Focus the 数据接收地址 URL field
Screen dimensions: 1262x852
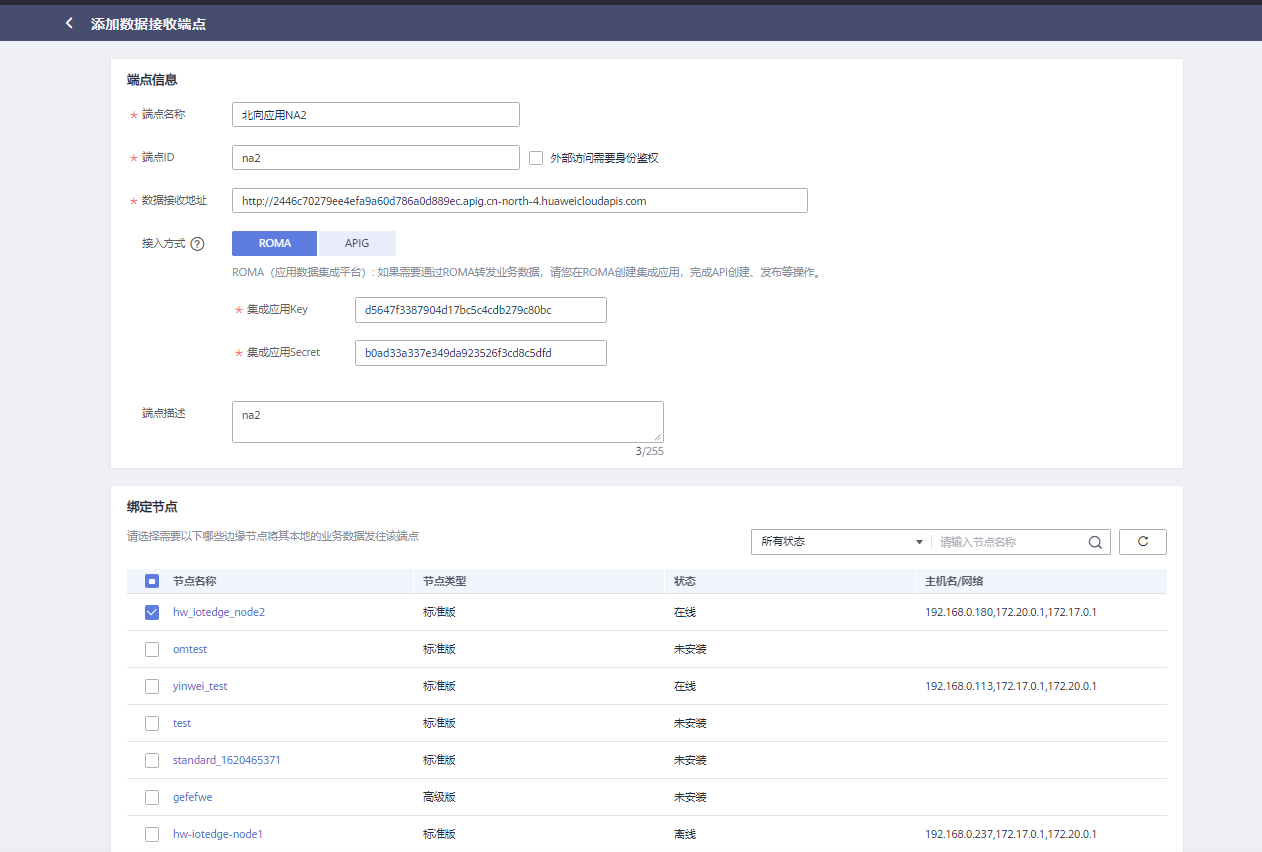[x=520, y=201]
